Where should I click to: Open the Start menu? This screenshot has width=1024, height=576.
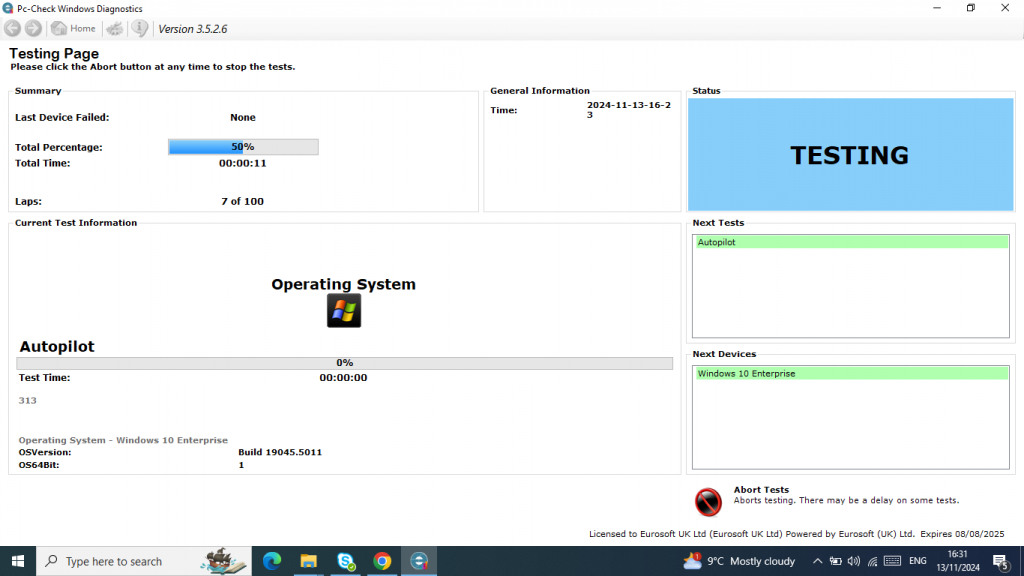pos(17,560)
